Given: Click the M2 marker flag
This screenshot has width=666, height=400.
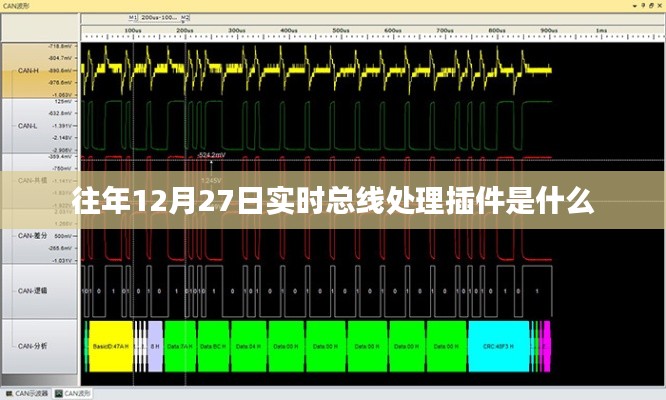Looking at the screenshot, I should click(x=185, y=18).
